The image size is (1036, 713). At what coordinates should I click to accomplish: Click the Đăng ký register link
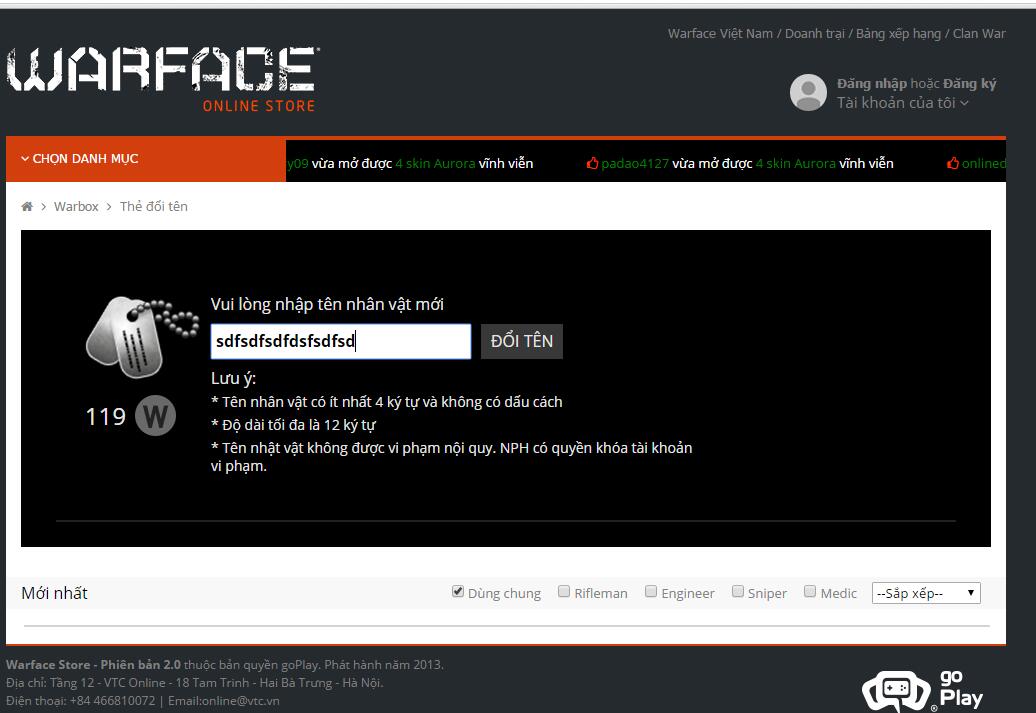point(969,84)
